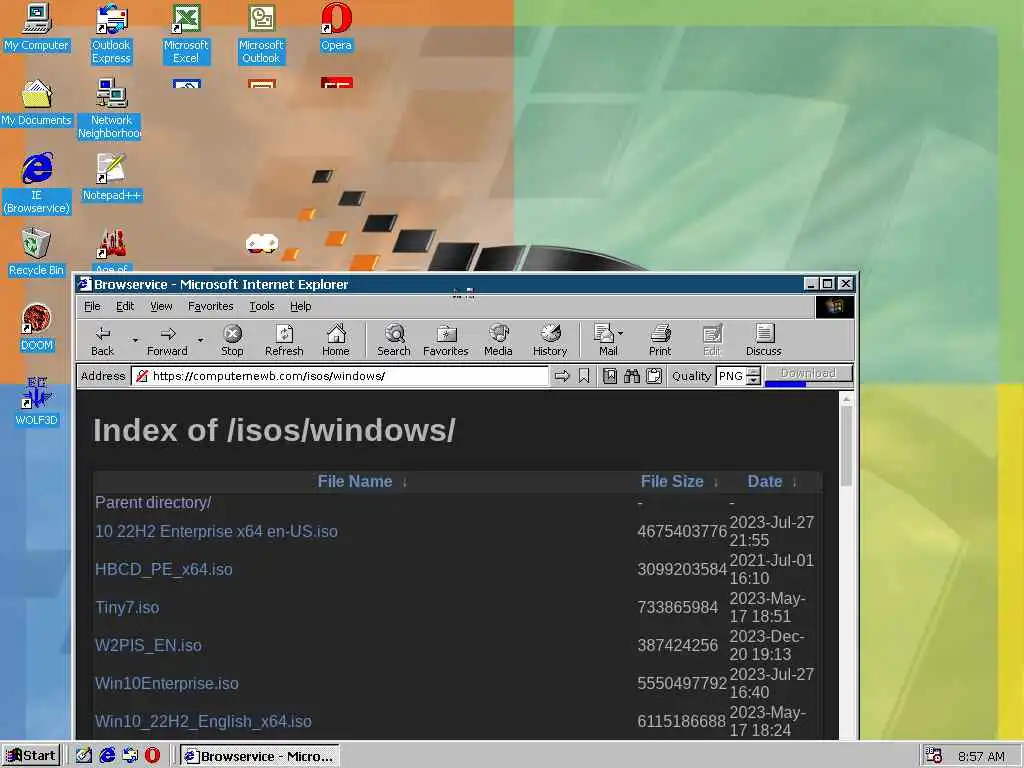1024x768 pixels.
Task: Click the bookmarks page icon left of binoculars
Action: [609, 376]
